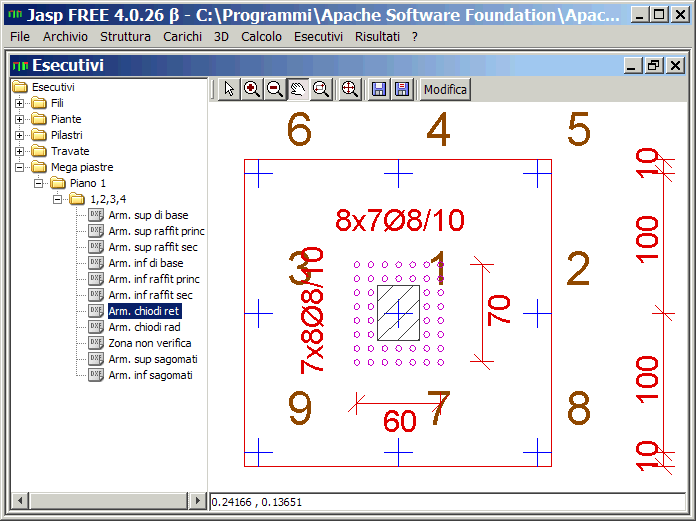Open the Carichi menu
Screen dimensions: 696x521
click(182, 36)
